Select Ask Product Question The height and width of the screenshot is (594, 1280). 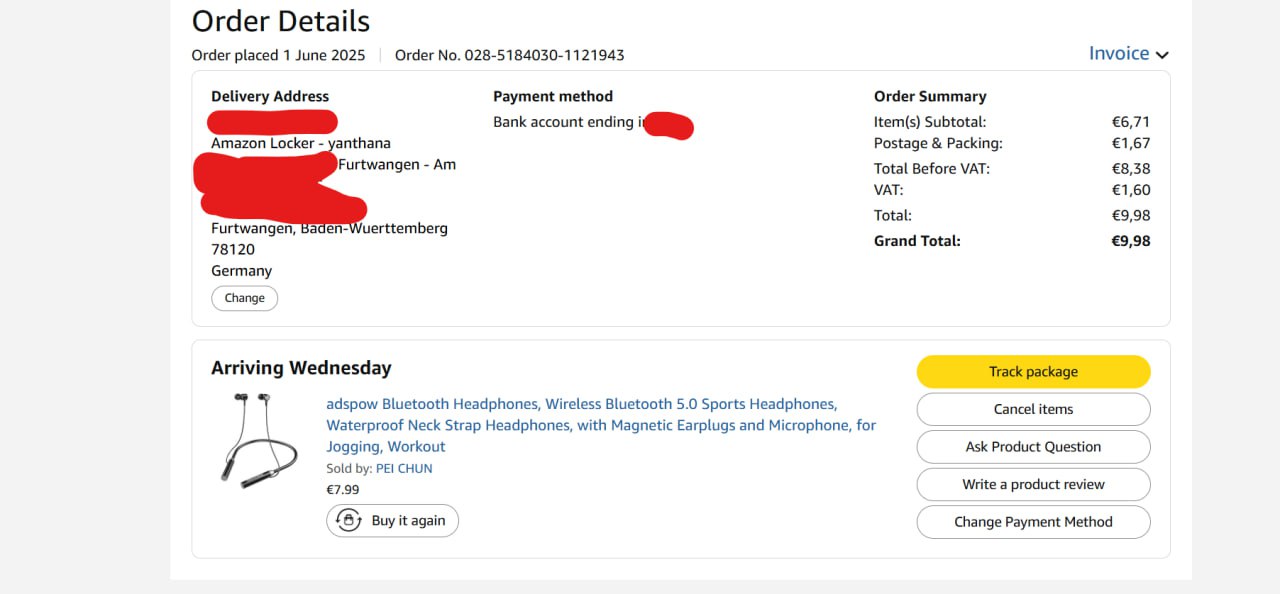(1033, 447)
